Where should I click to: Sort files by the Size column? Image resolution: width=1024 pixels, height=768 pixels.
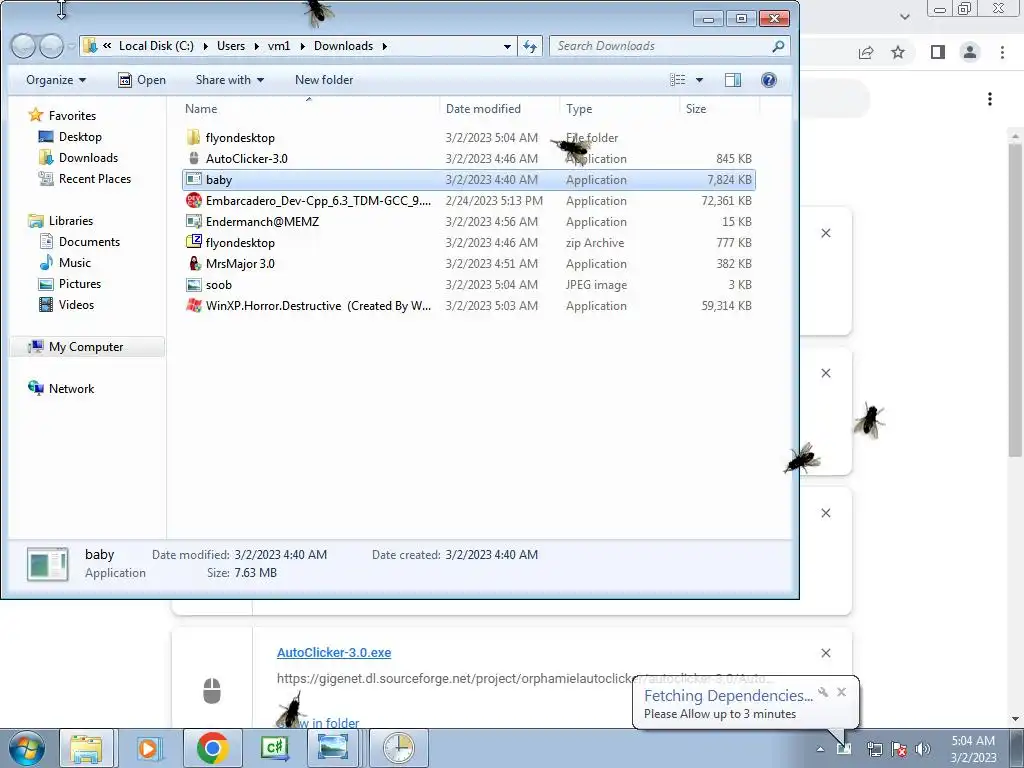tap(696, 108)
